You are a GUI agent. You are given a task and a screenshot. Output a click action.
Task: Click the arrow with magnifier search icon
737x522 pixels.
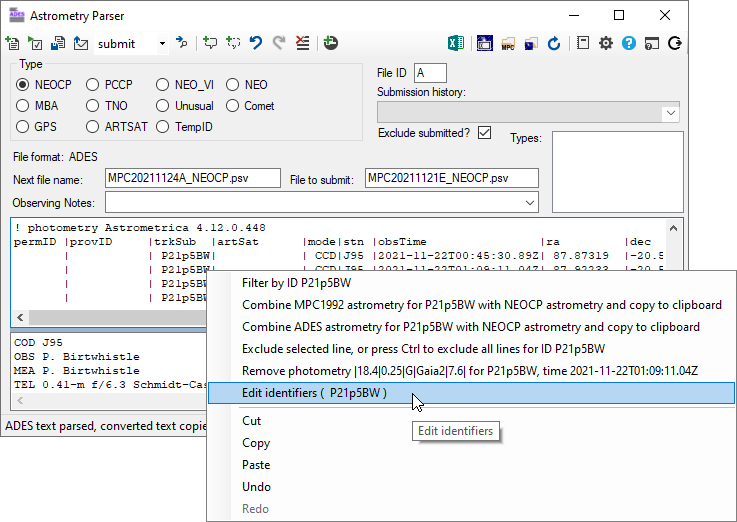tap(181, 43)
